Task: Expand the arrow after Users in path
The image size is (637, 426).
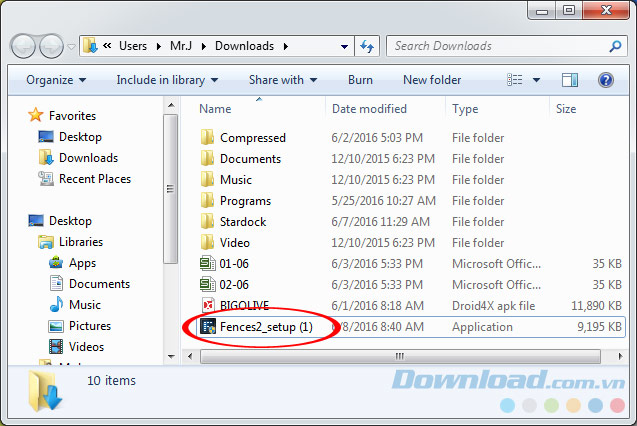Action: [x=158, y=46]
